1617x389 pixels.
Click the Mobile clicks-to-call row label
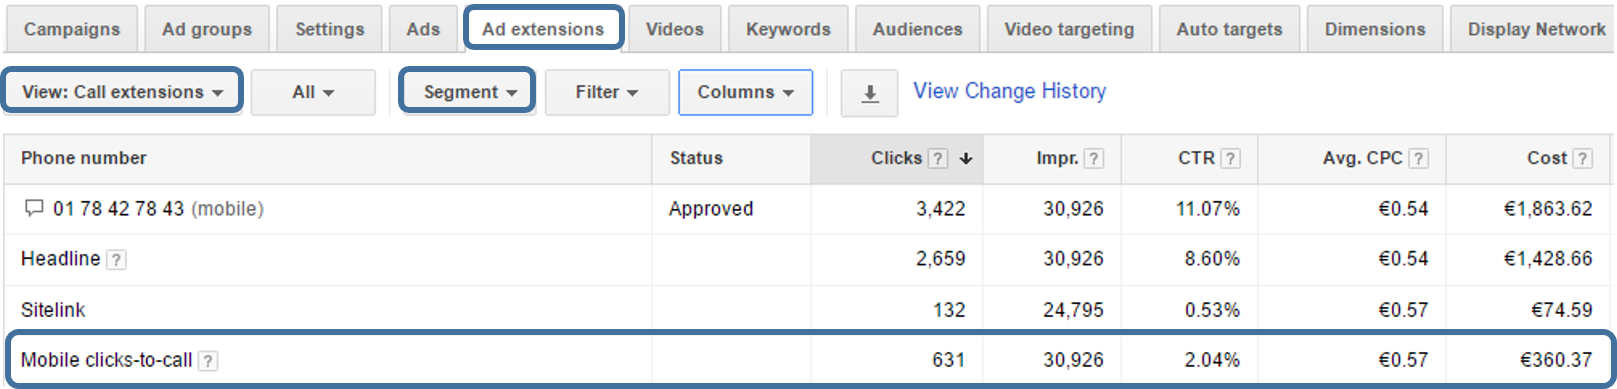tap(106, 360)
